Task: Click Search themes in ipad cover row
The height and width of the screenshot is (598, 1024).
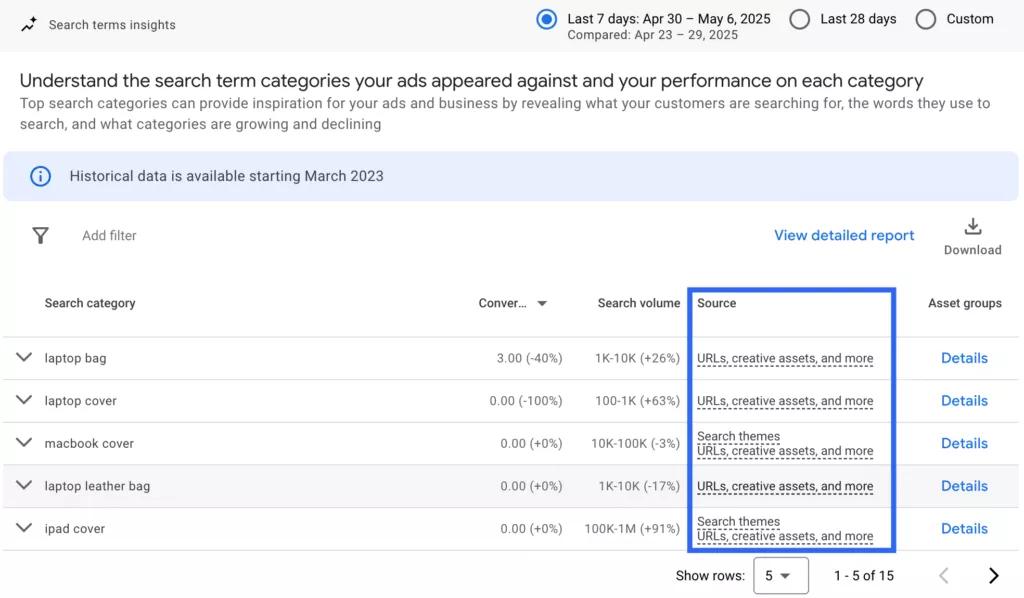Action: click(x=738, y=522)
